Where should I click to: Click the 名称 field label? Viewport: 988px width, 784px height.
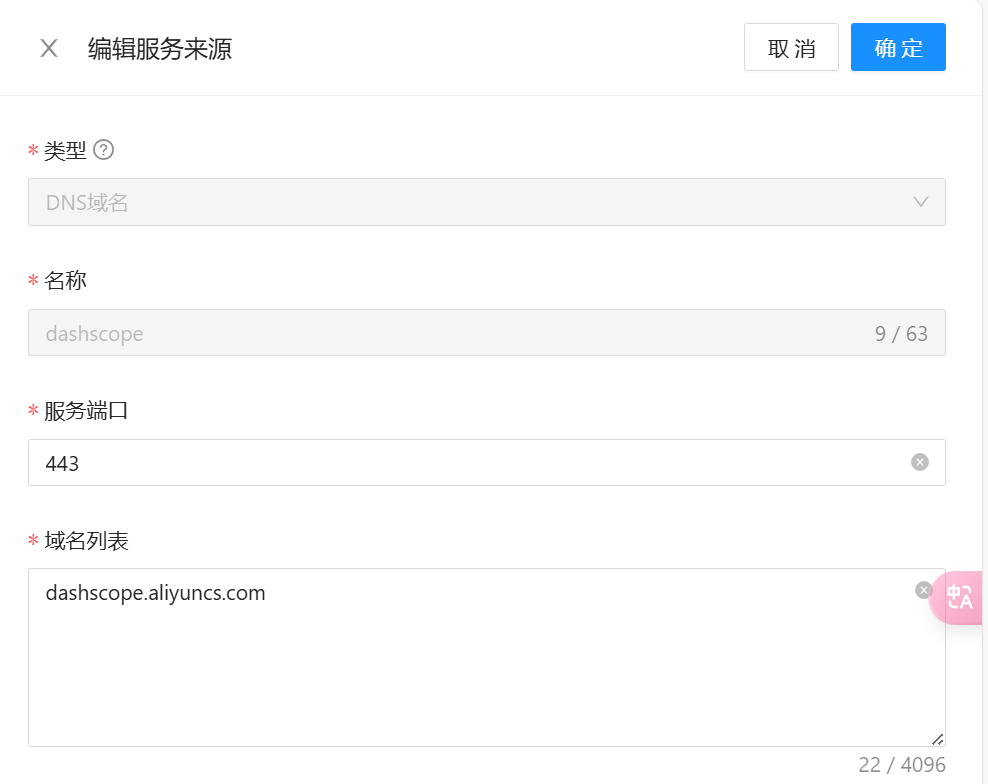click(65, 280)
